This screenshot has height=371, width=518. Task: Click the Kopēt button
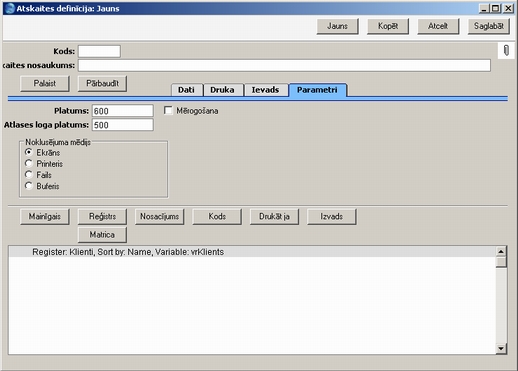388,26
